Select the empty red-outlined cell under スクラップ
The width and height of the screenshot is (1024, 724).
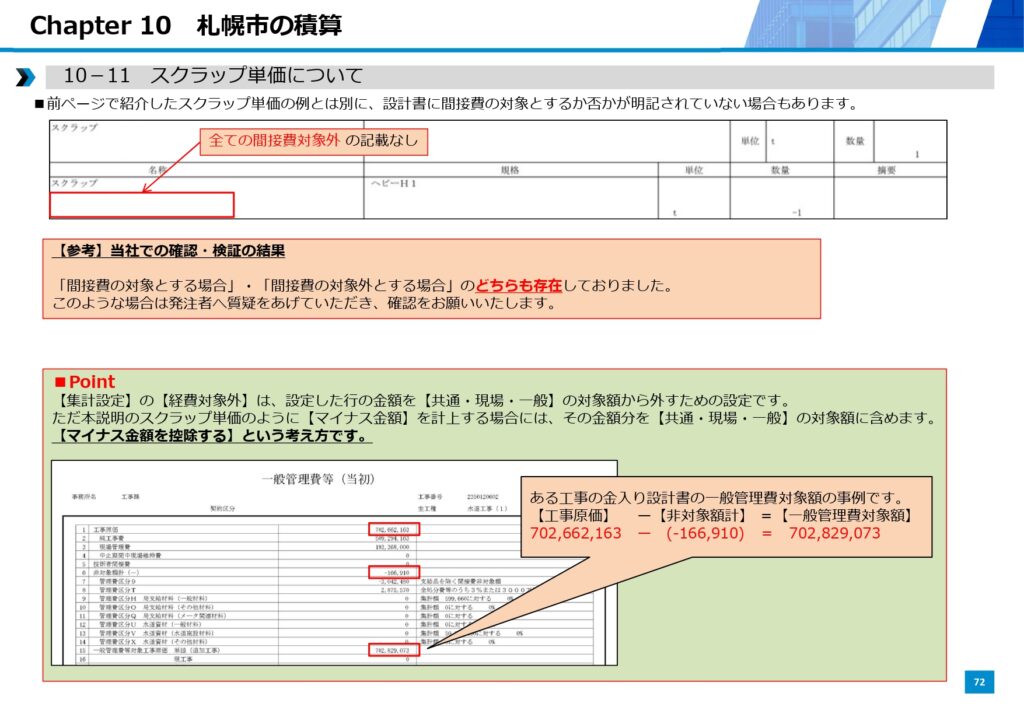(x=142, y=205)
